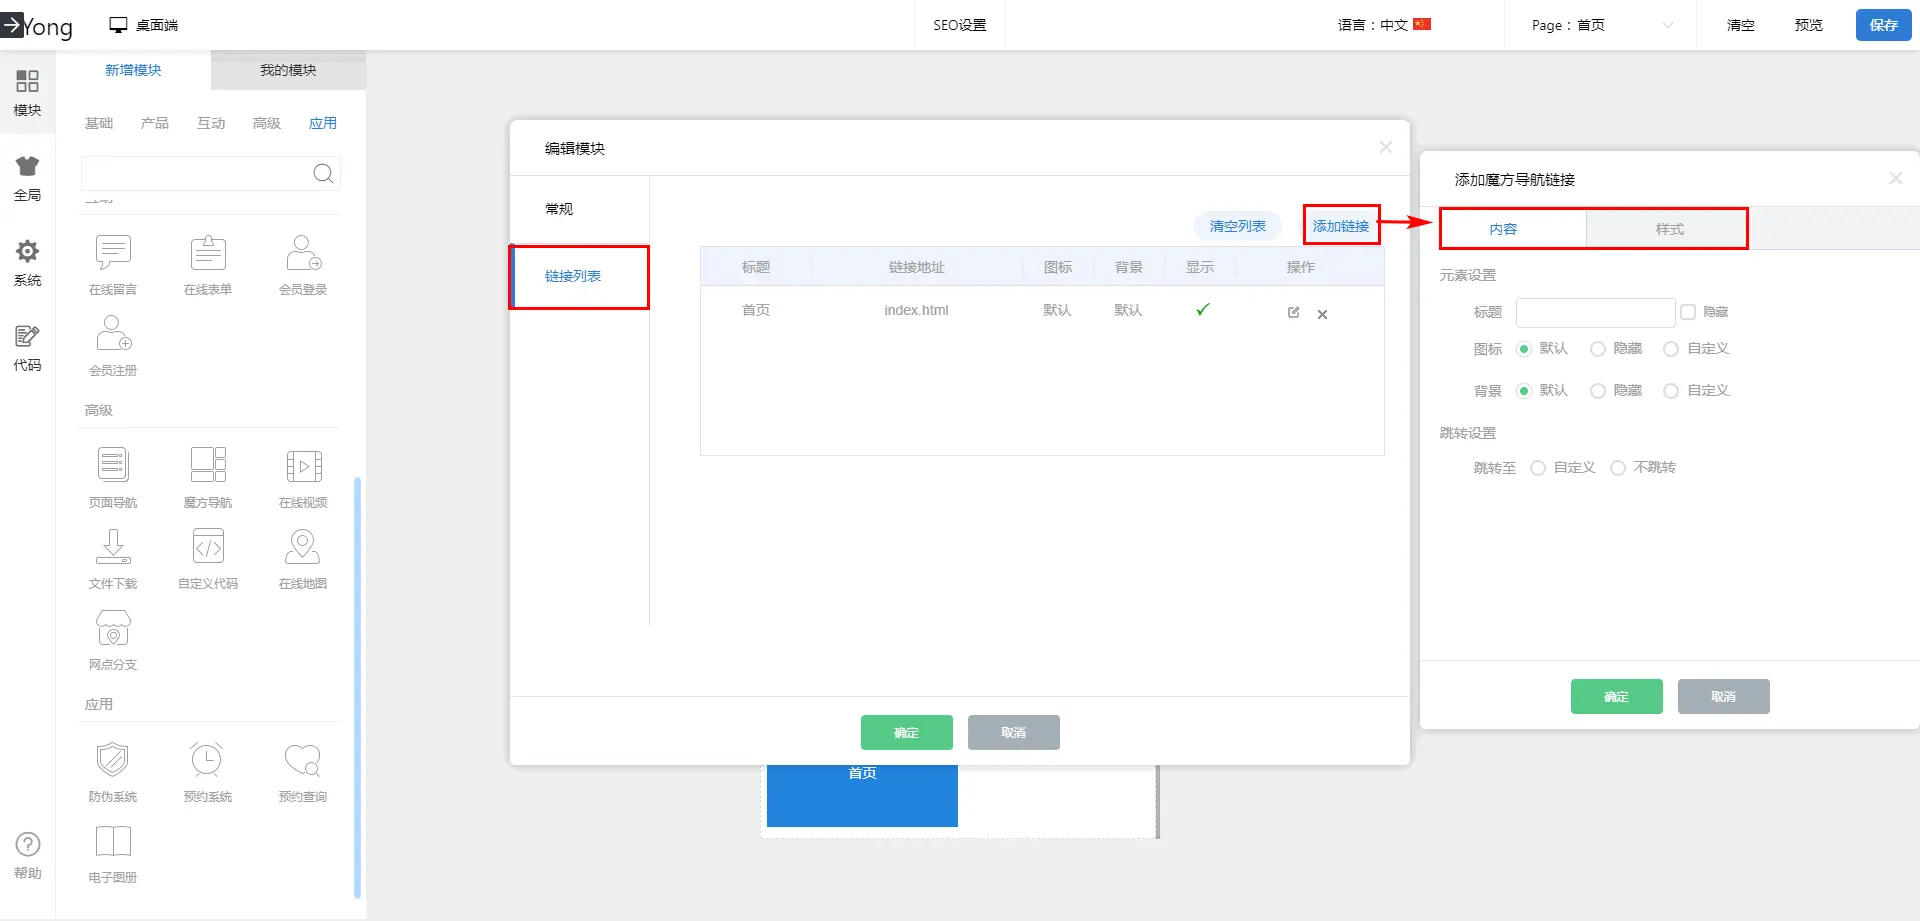The image size is (1920, 921).
Task: Check the 隐藏 checkbox beside 标题
Action: click(1688, 312)
